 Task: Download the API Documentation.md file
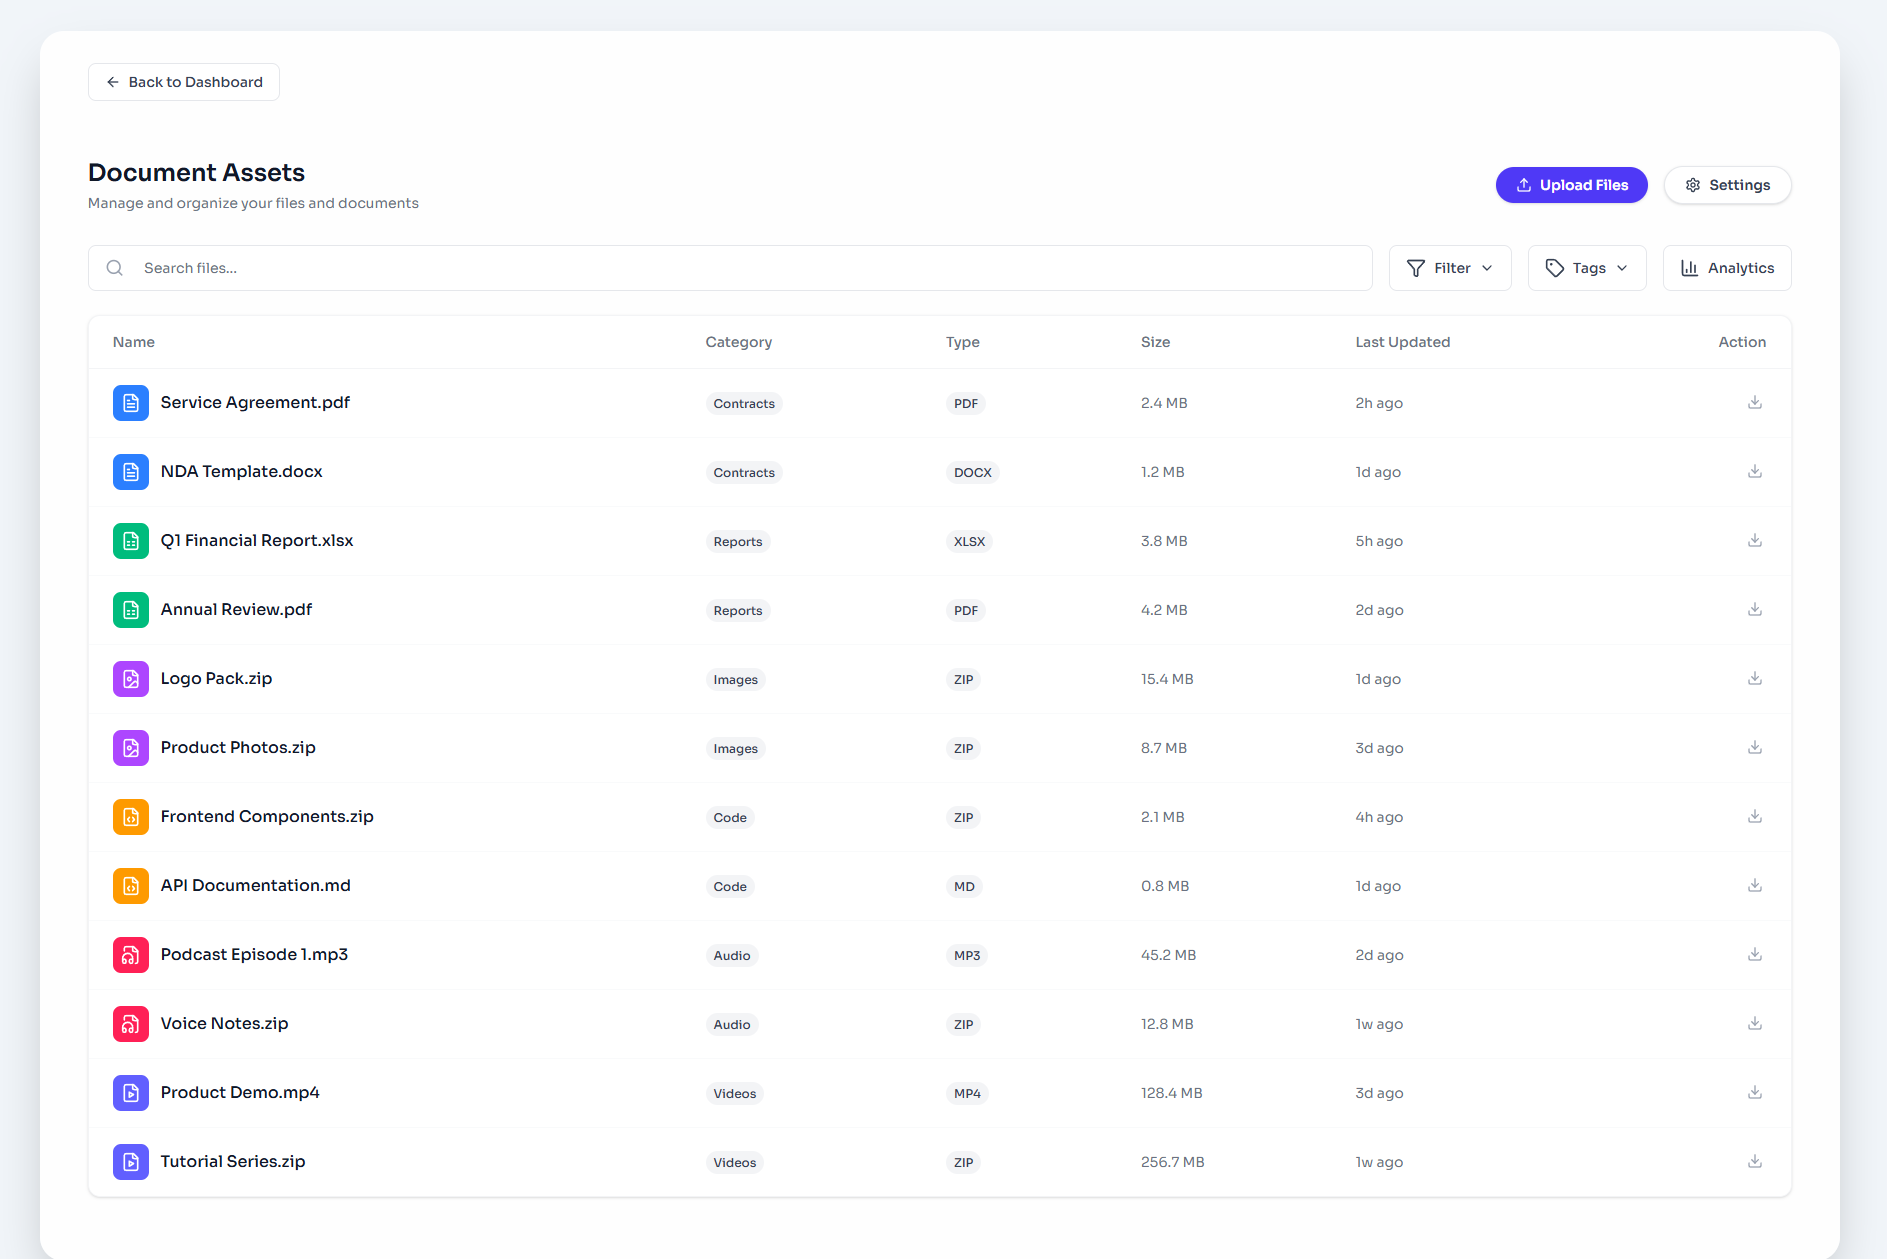click(x=1754, y=886)
